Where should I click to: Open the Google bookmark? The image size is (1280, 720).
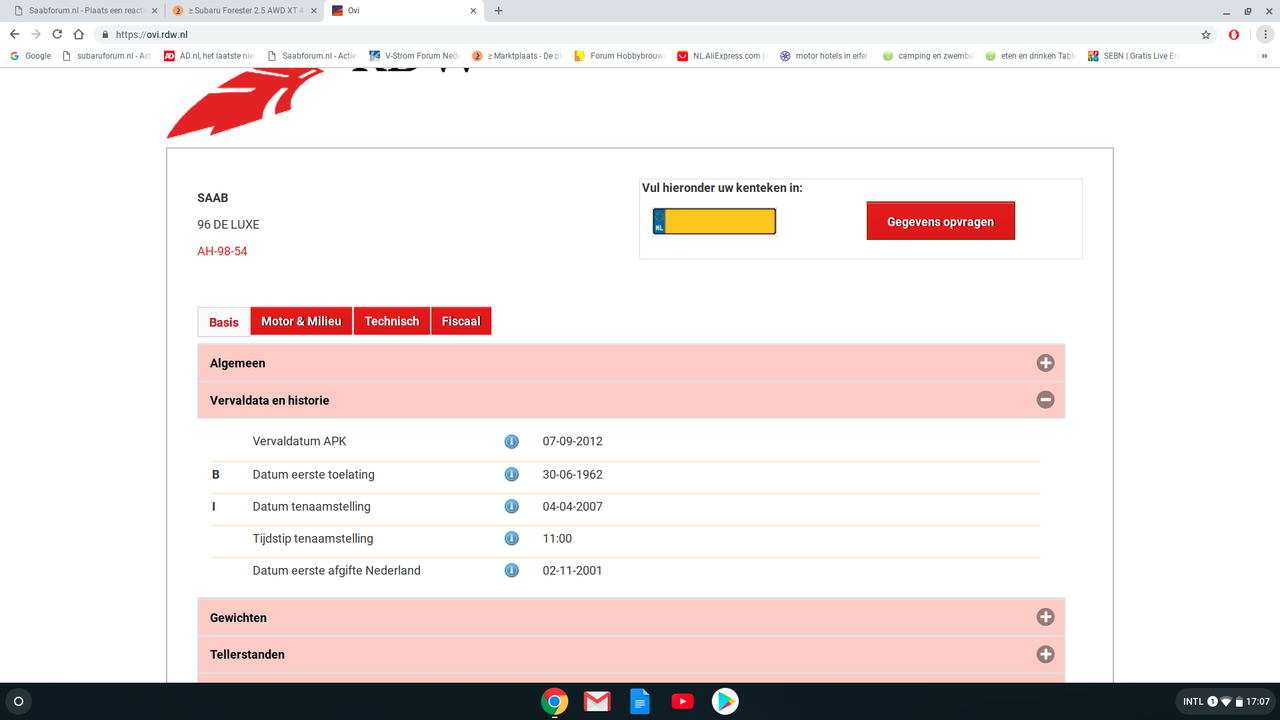click(30, 56)
